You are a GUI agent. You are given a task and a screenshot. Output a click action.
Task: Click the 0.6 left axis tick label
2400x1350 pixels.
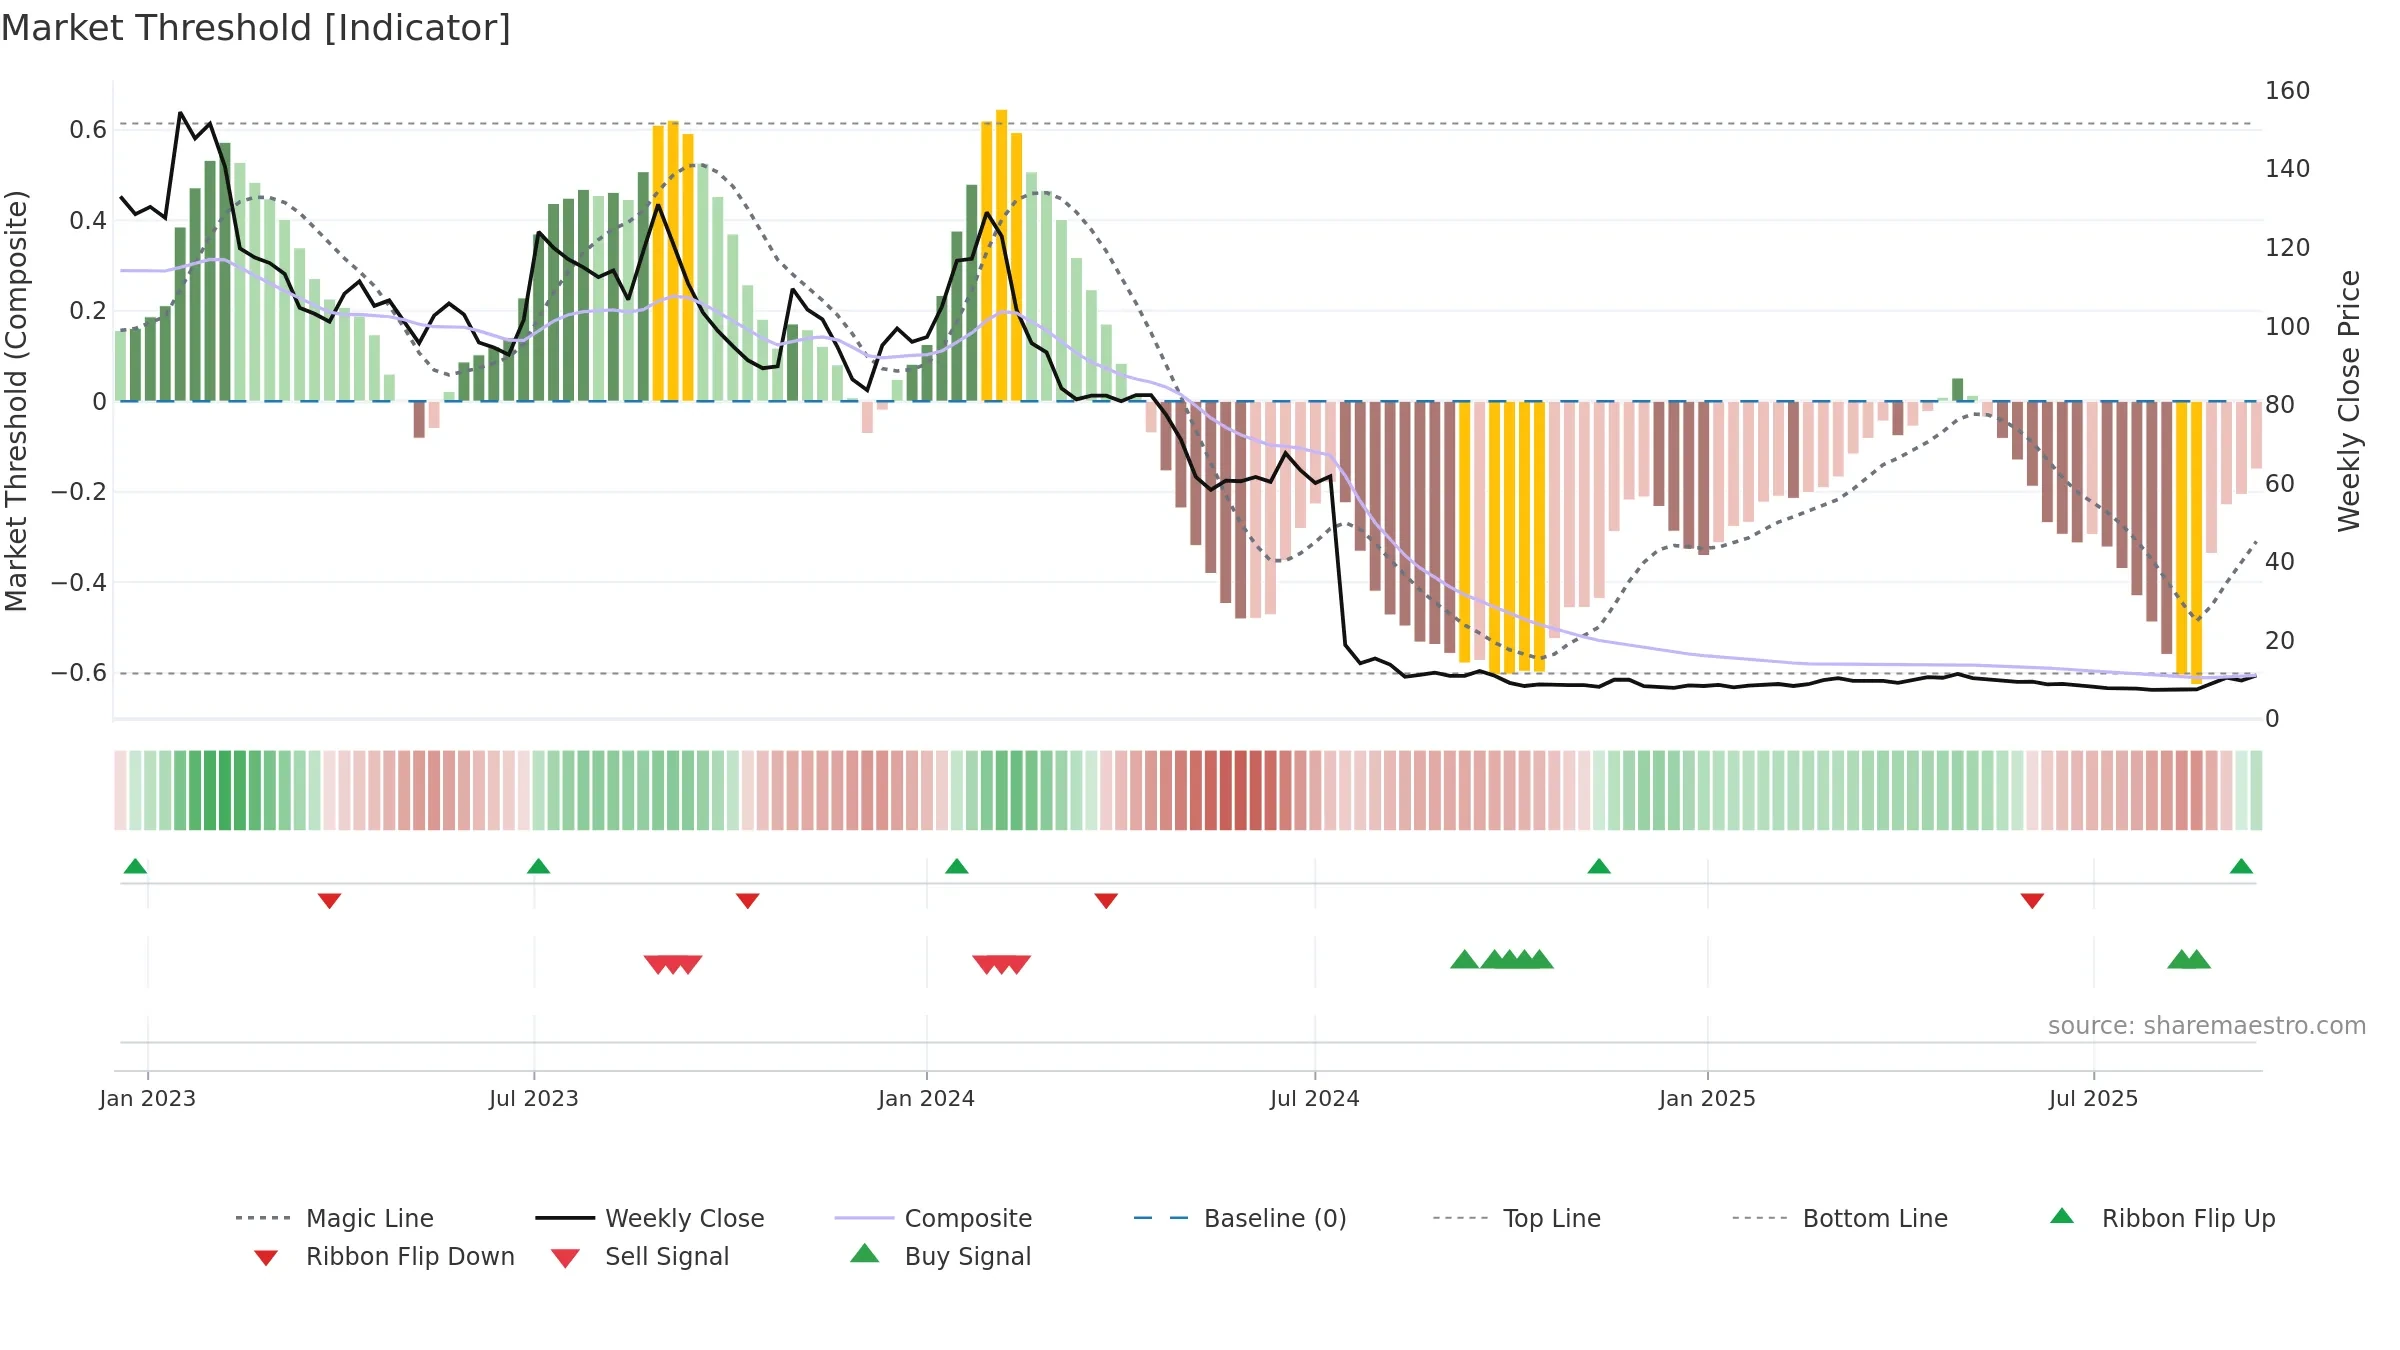tap(88, 130)
